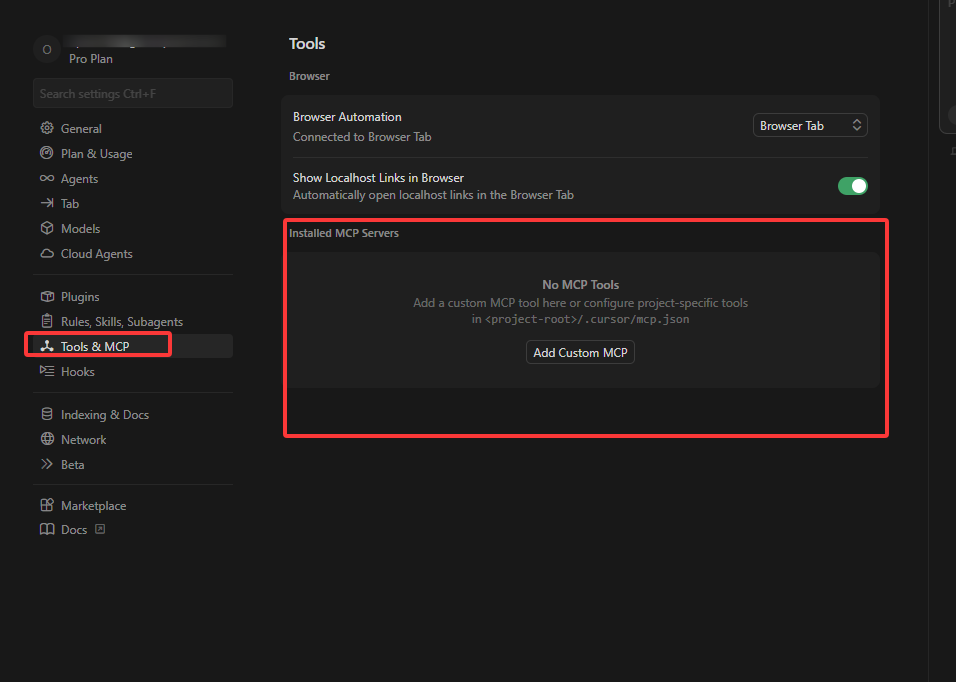
Task: Click the Pro Plan label
Action: pyautogui.click(x=91, y=59)
